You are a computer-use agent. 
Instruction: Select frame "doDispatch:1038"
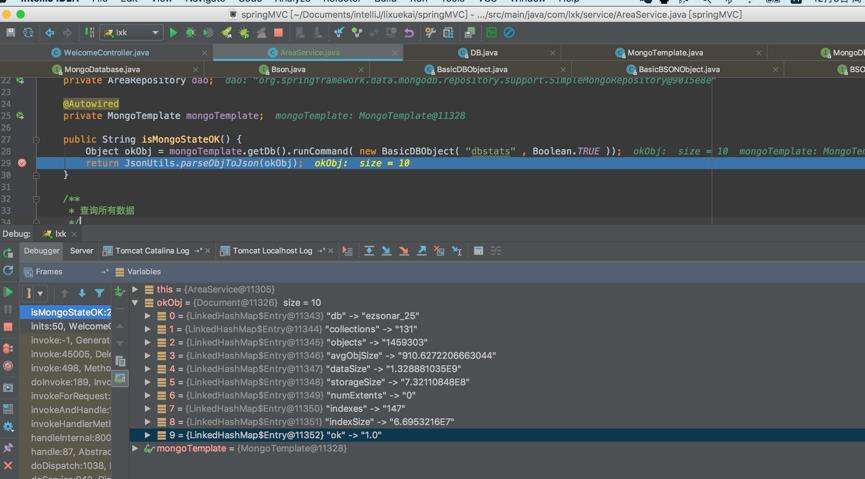66,465
